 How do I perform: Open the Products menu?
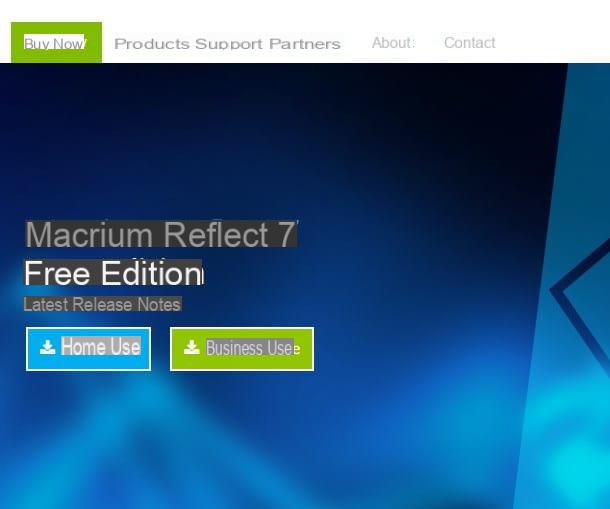pos(152,44)
